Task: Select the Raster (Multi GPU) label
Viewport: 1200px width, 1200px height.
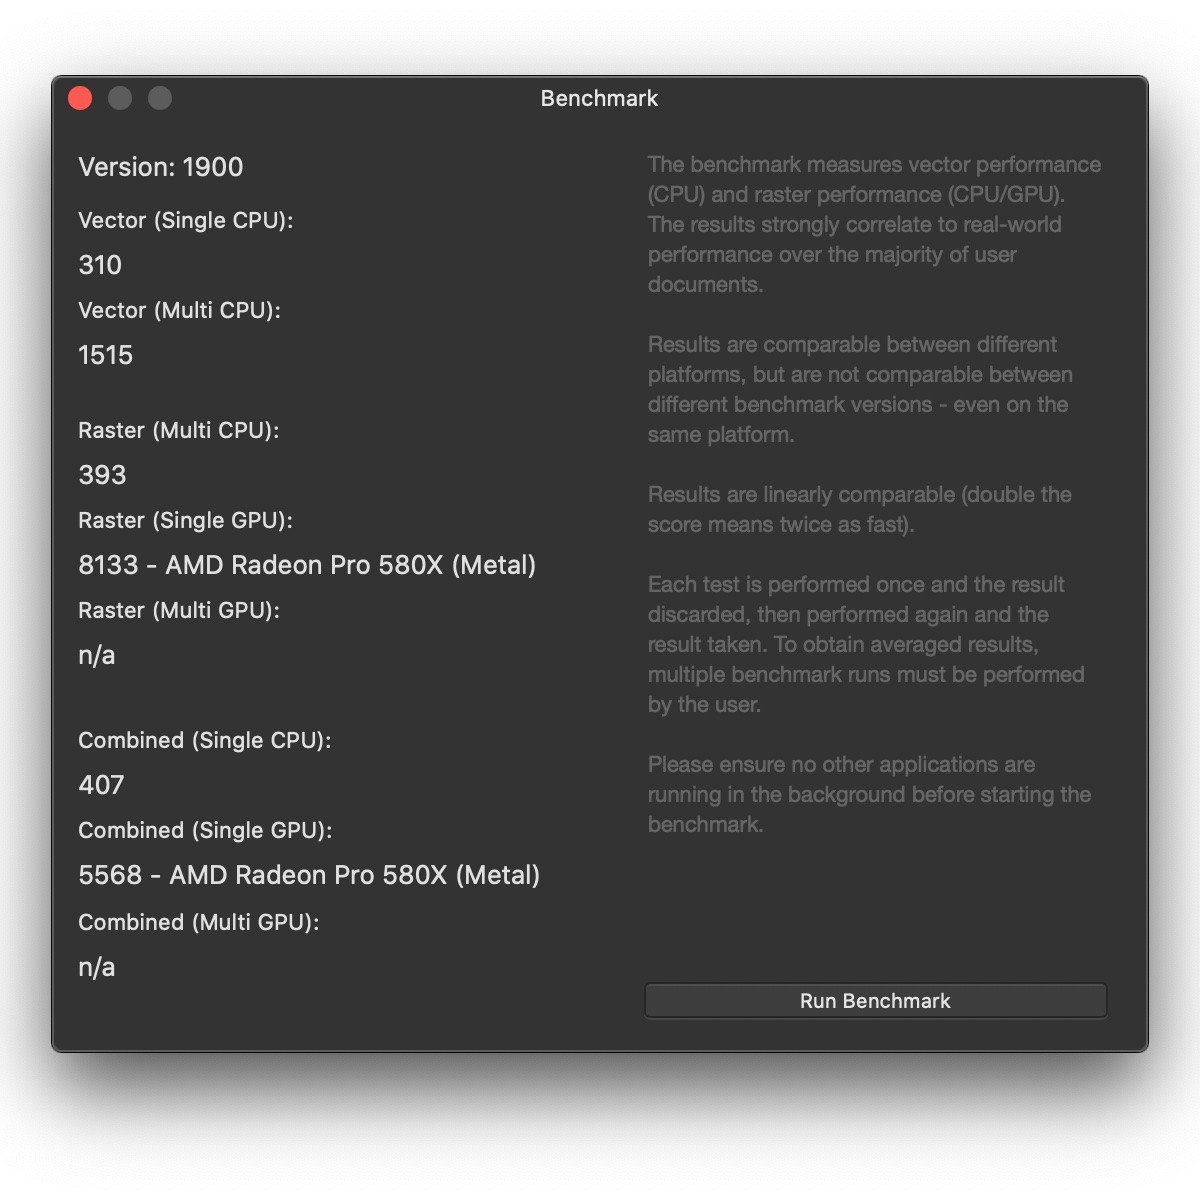Action: pos(179,611)
